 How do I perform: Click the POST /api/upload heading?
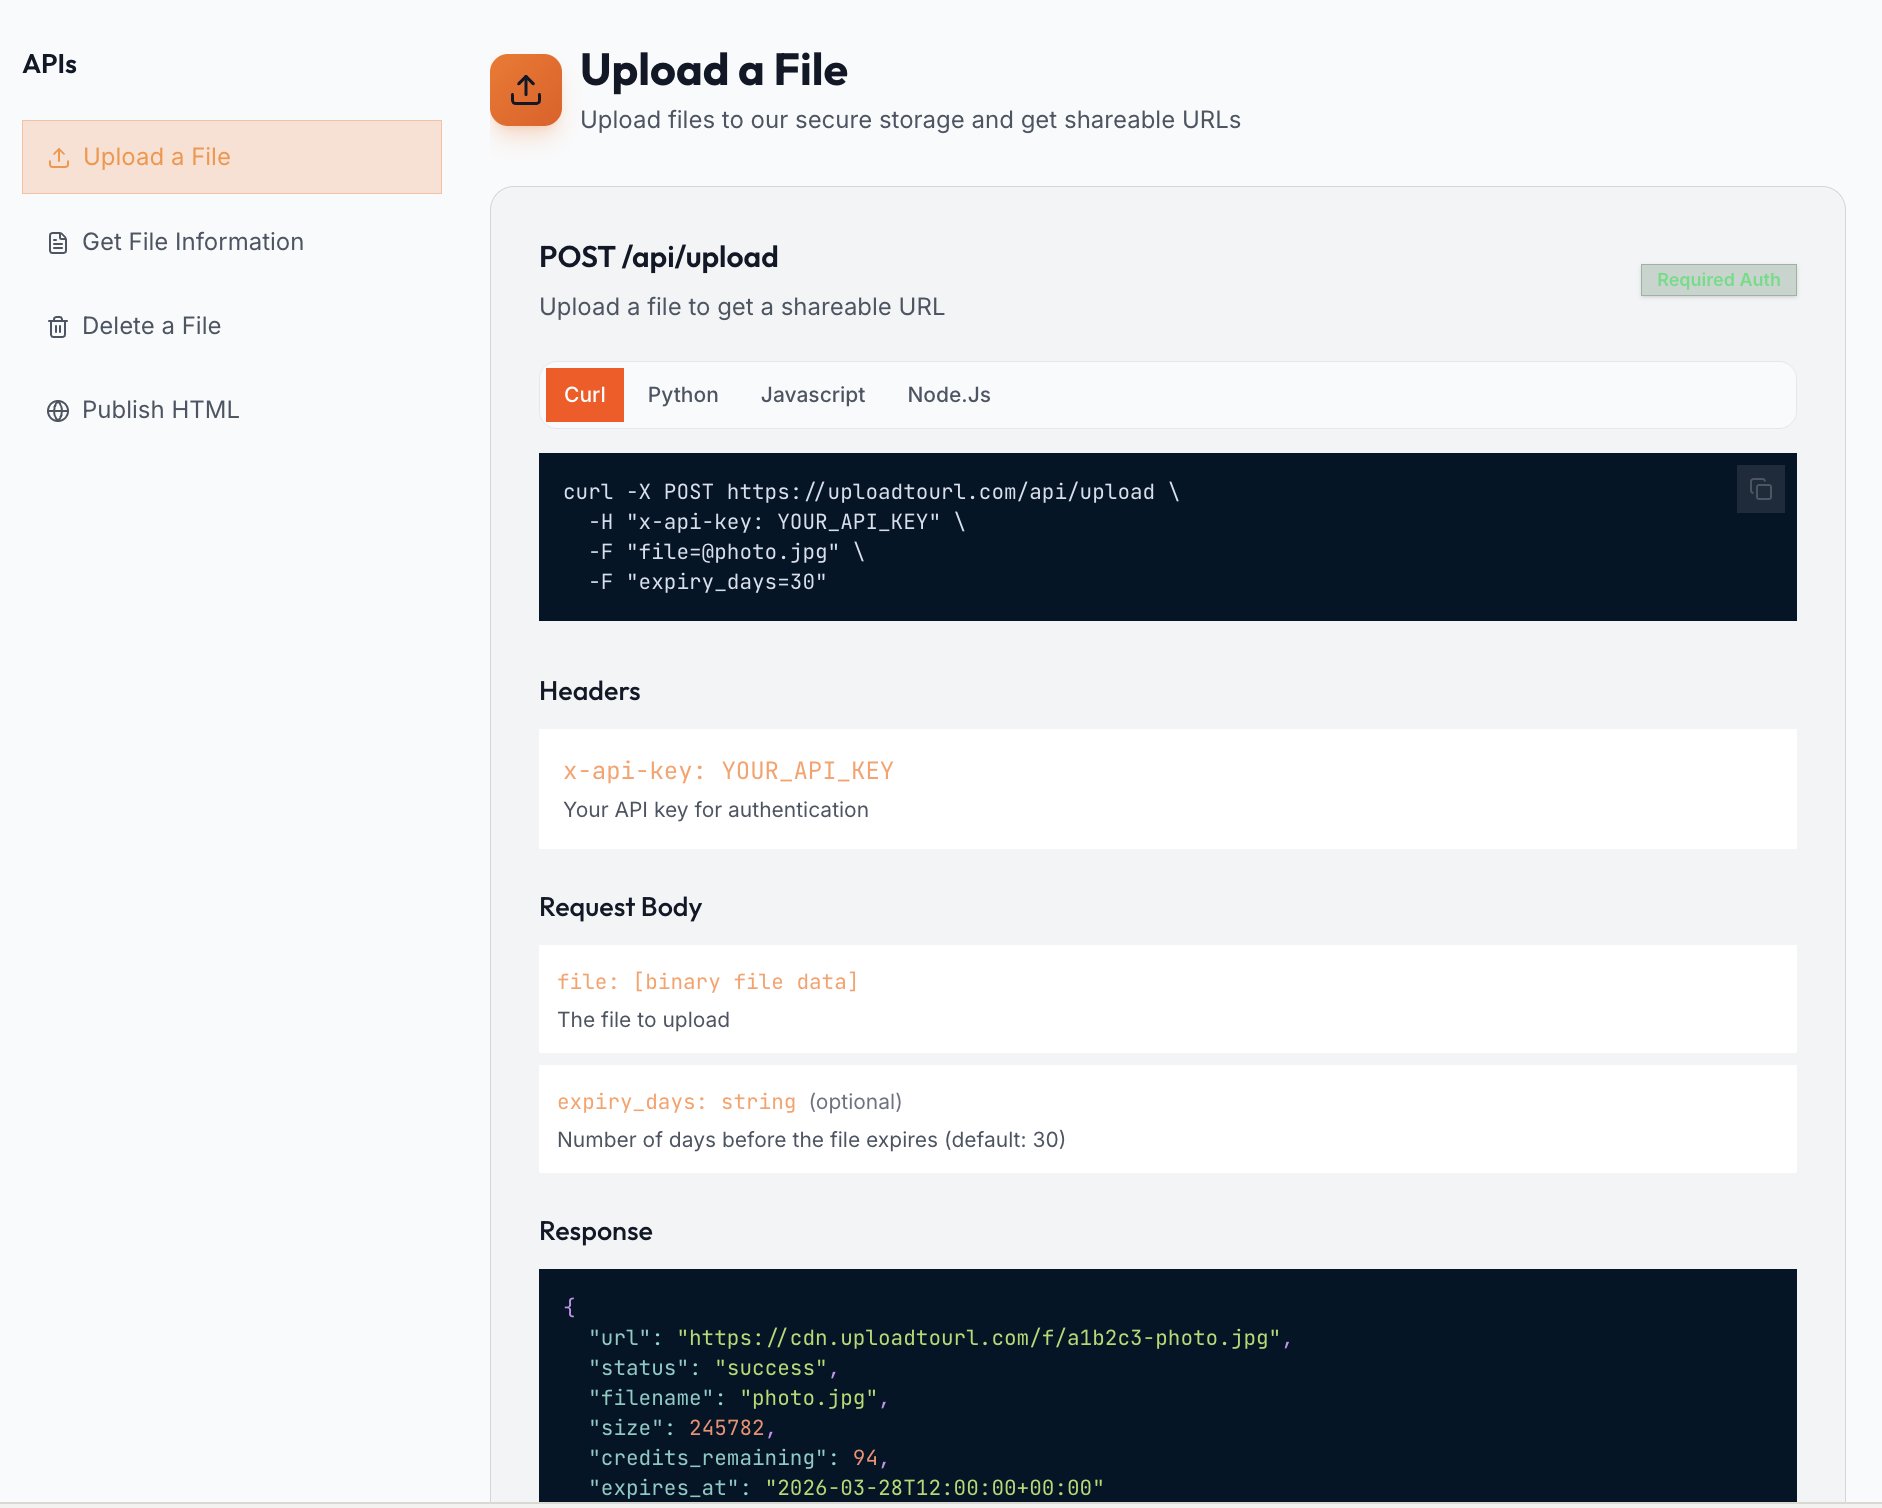click(659, 257)
